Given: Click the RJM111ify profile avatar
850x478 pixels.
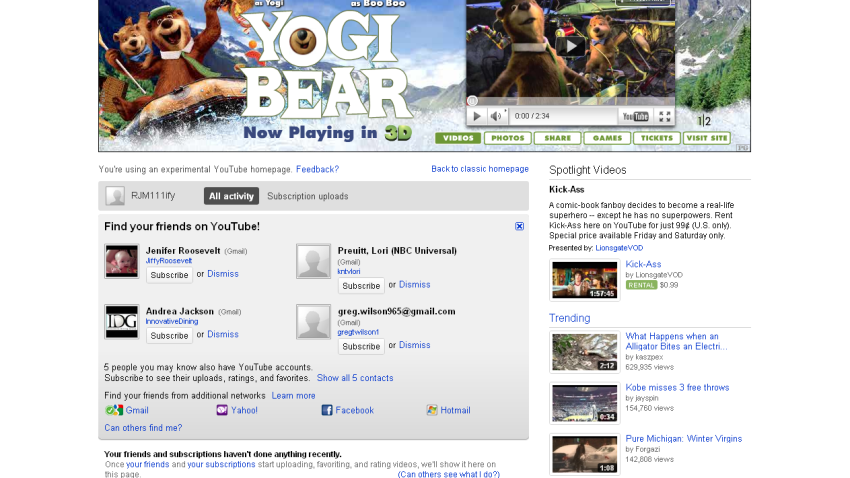Looking at the screenshot, I should pos(115,196).
